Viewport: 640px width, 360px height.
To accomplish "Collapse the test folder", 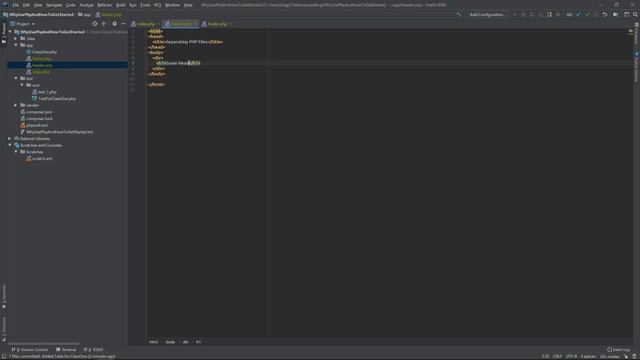I will pyautogui.click(x=16, y=78).
